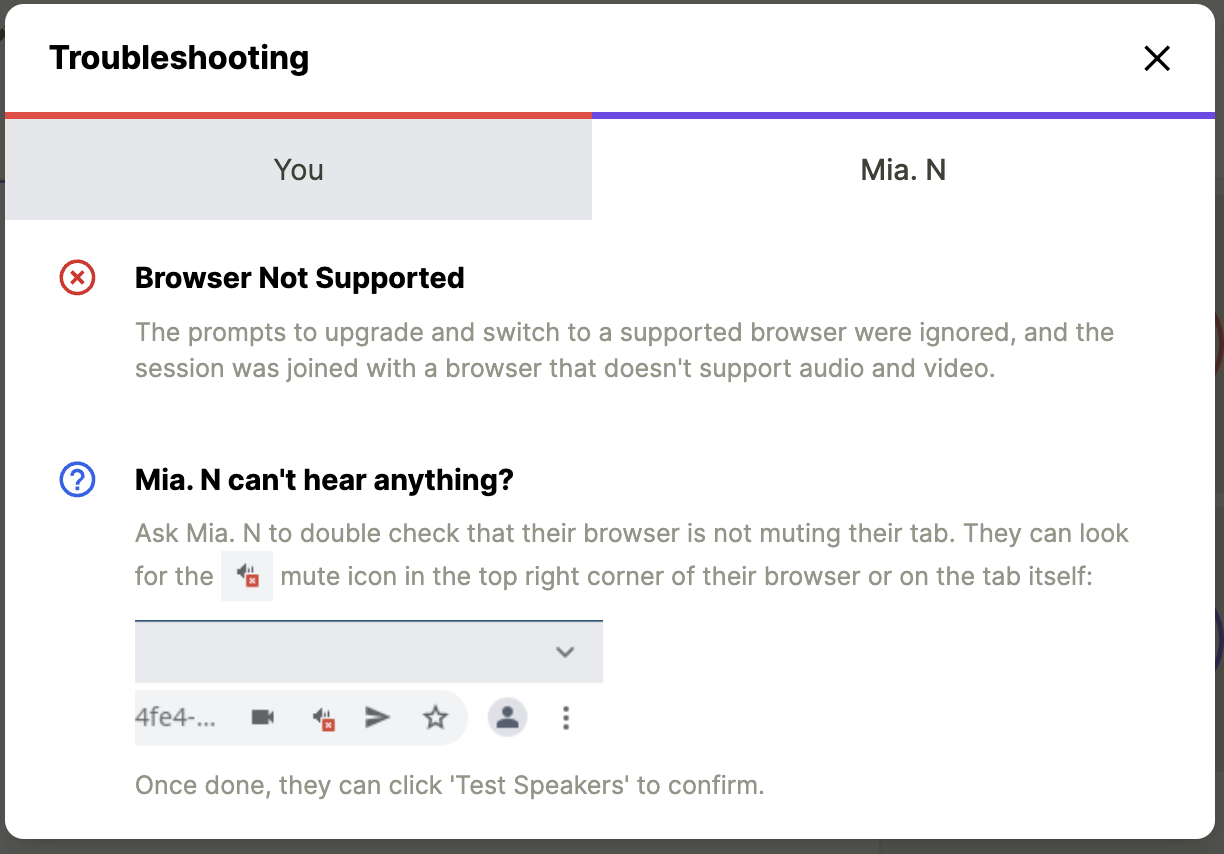Click the muted speaker icon in the address bar
The image size is (1224, 854).
(323, 718)
